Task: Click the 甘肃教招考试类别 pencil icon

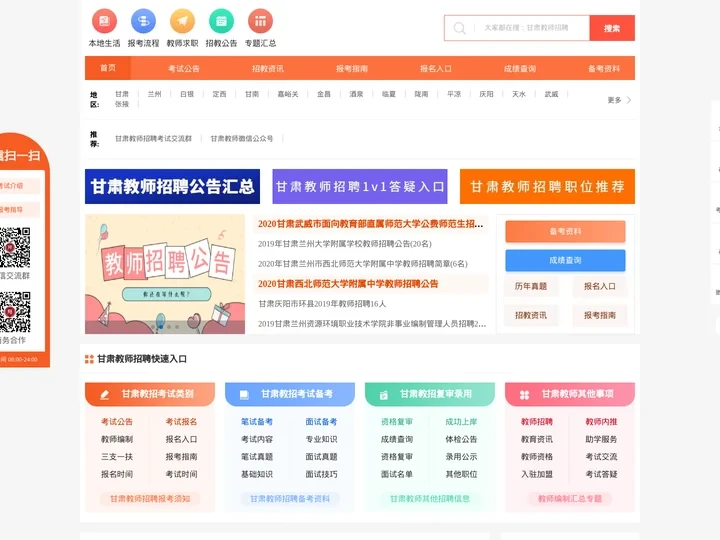Action: (x=105, y=394)
